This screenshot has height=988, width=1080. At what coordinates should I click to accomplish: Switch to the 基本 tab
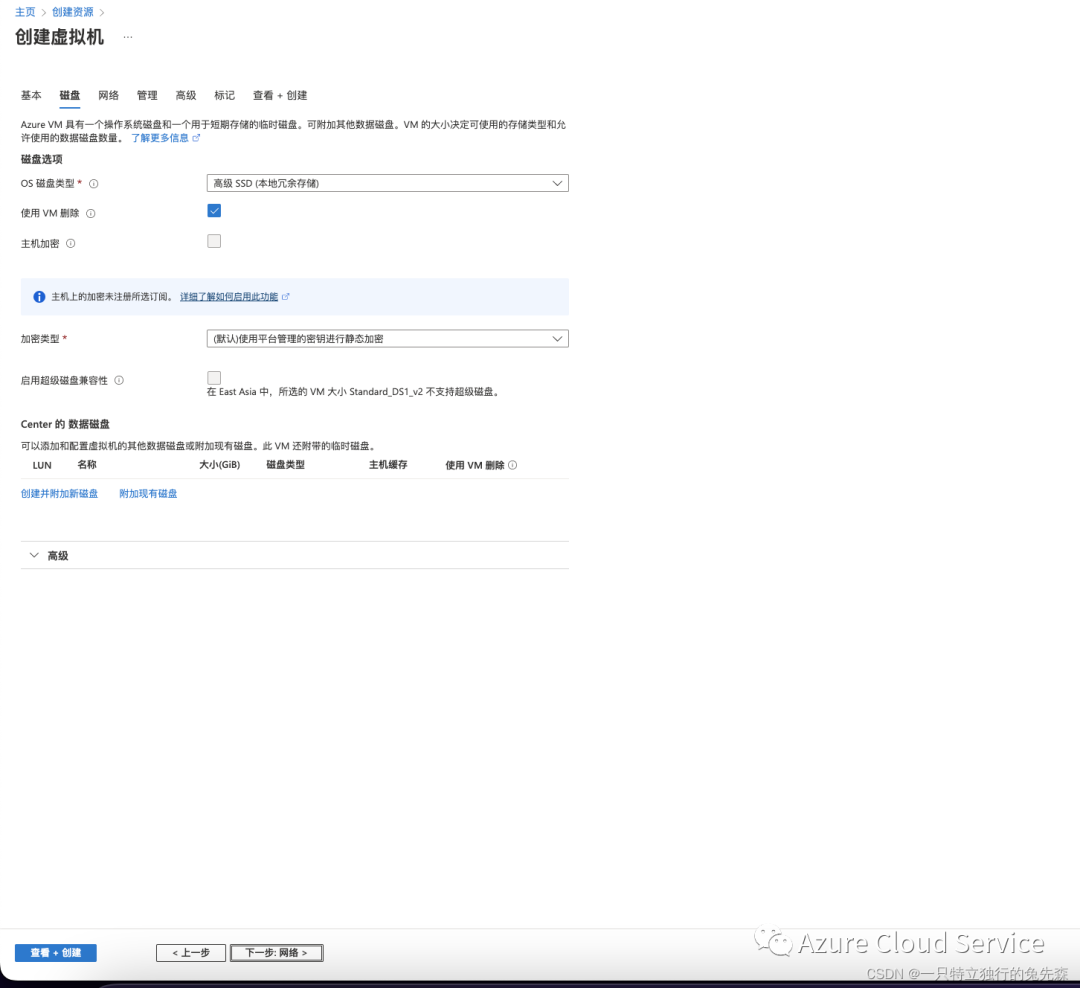point(31,96)
